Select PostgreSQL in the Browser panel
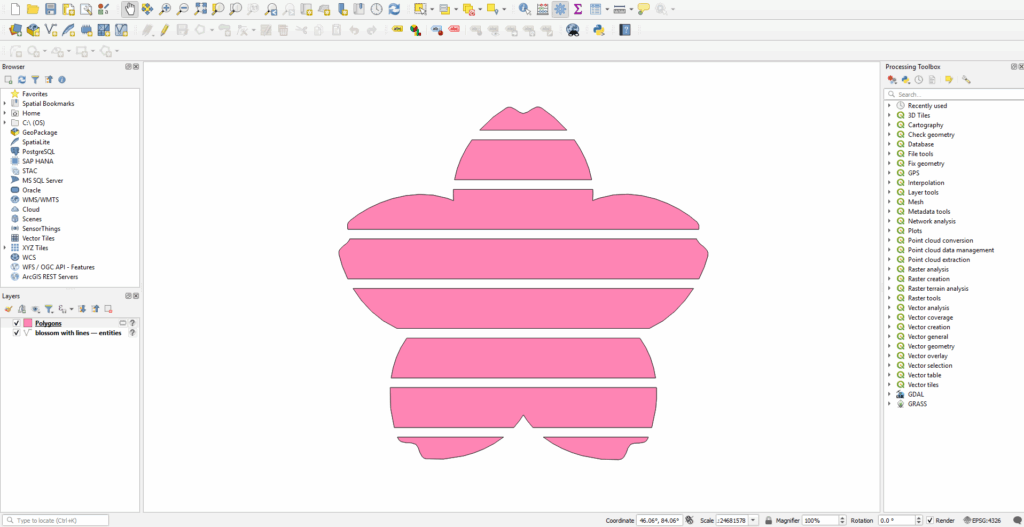1024x527 pixels. tap(38, 151)
